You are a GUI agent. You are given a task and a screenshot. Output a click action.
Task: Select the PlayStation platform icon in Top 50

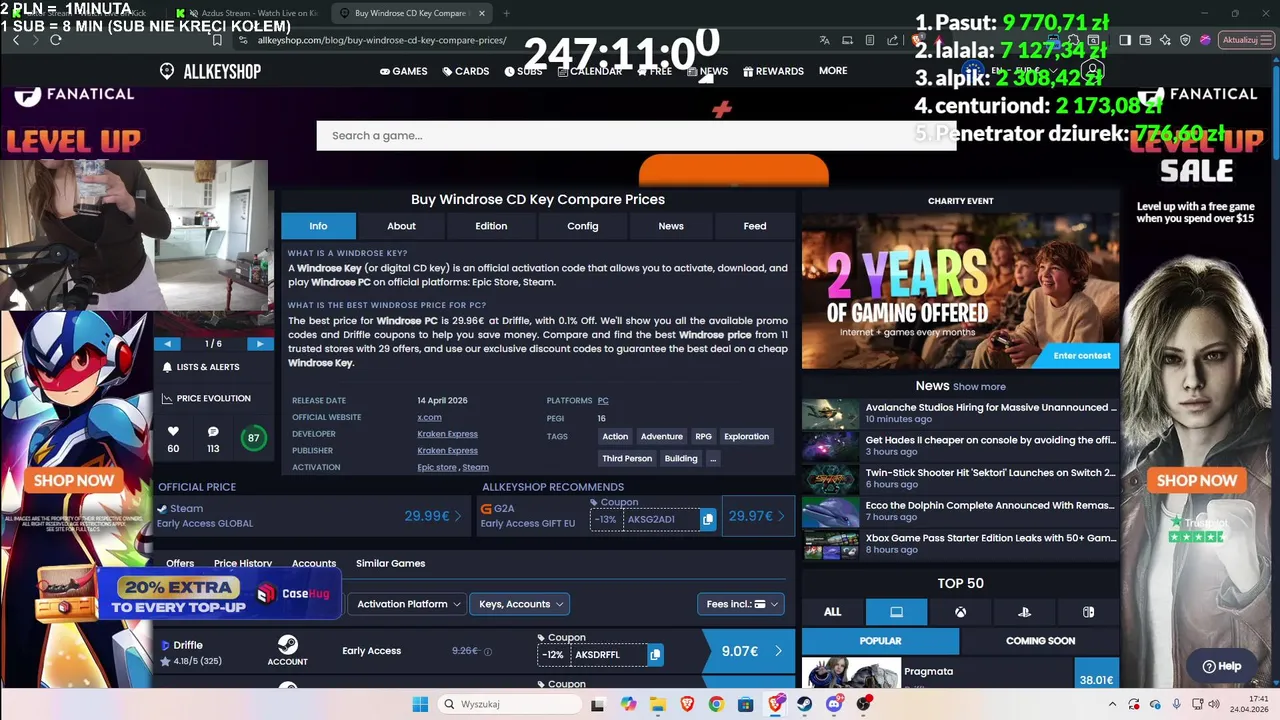[1024, 612]
